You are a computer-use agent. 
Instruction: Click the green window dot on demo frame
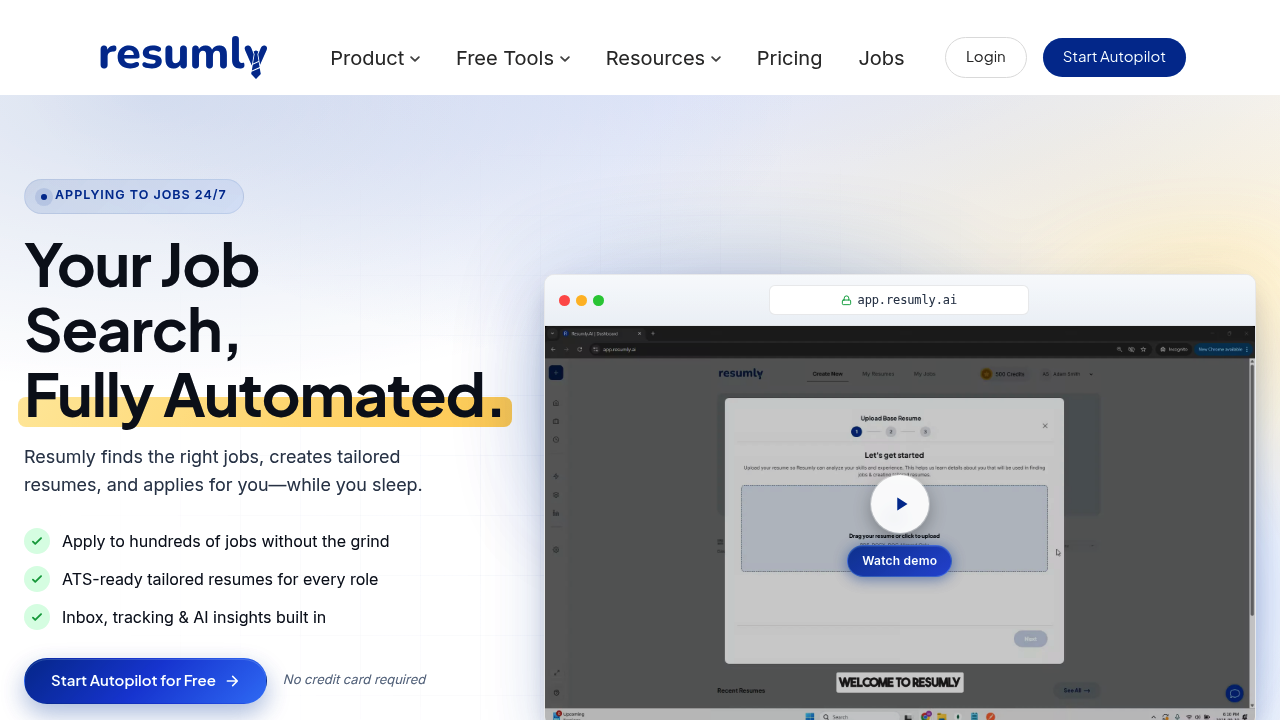pyautogui.click(x=598, y=300)
